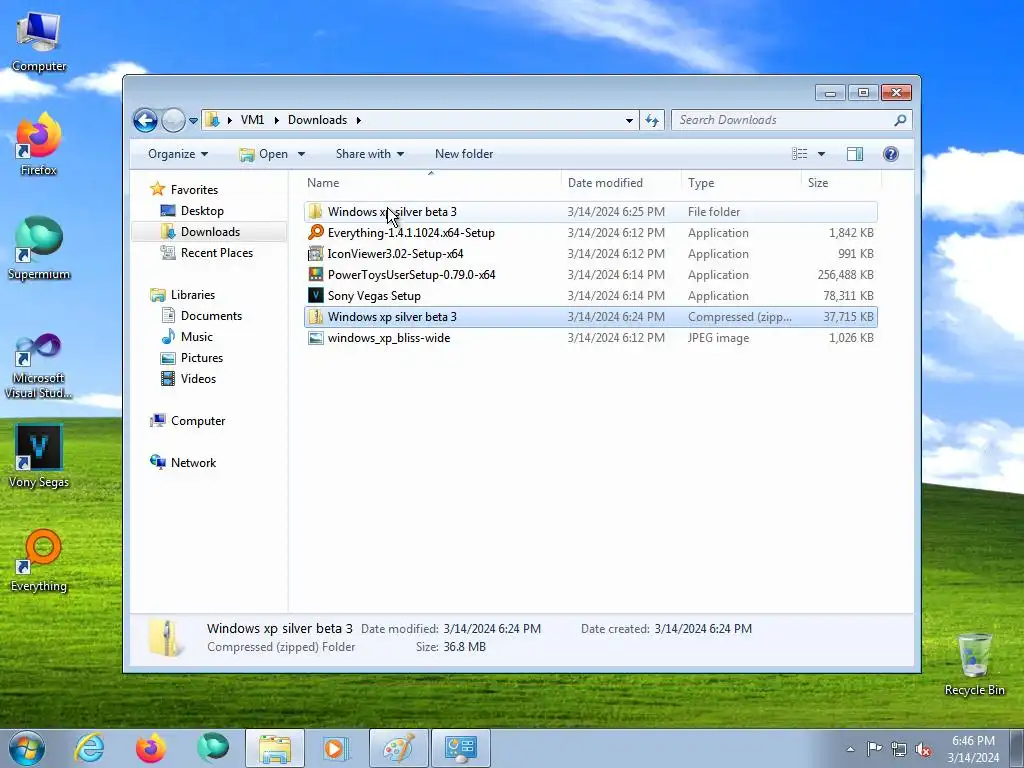Open the Windows Start orb
The image size is (1024, 768).
click(27, 748)
